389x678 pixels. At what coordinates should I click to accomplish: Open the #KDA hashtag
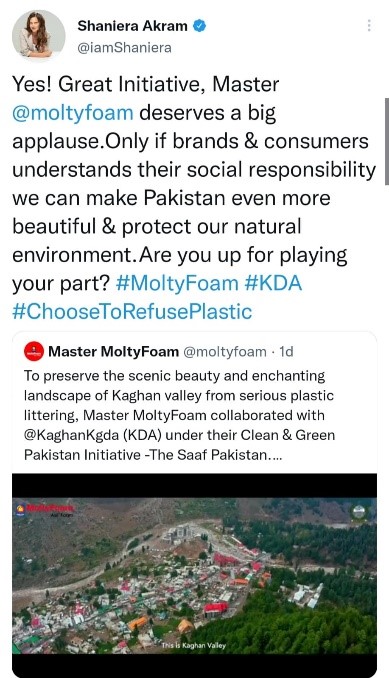click(x=273, y=284)
